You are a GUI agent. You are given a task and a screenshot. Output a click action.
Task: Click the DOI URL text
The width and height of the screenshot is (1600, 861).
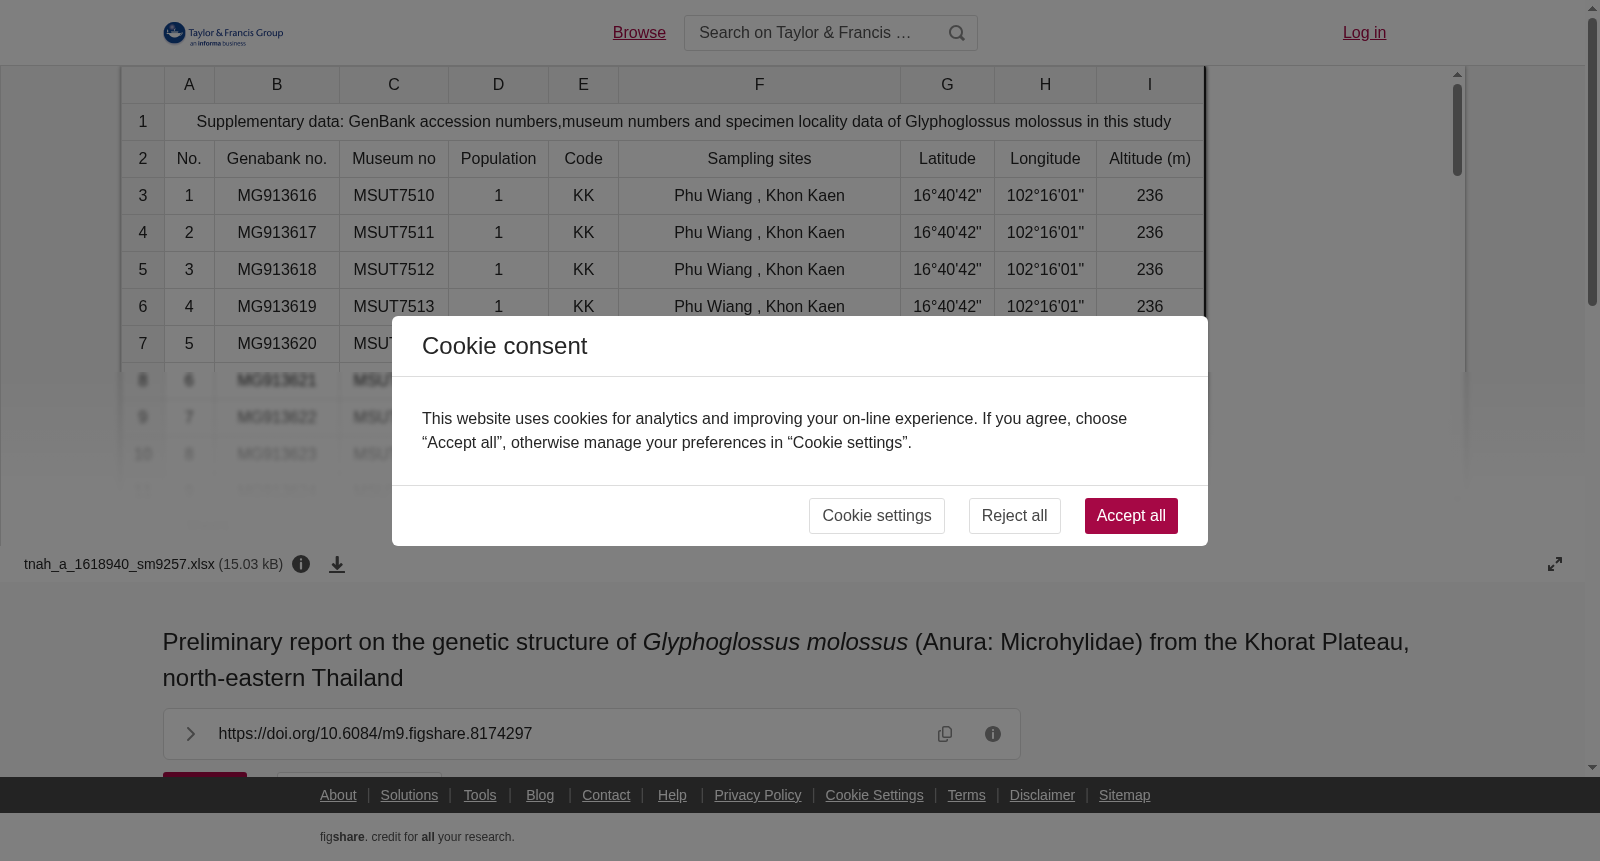coord(375,734)
